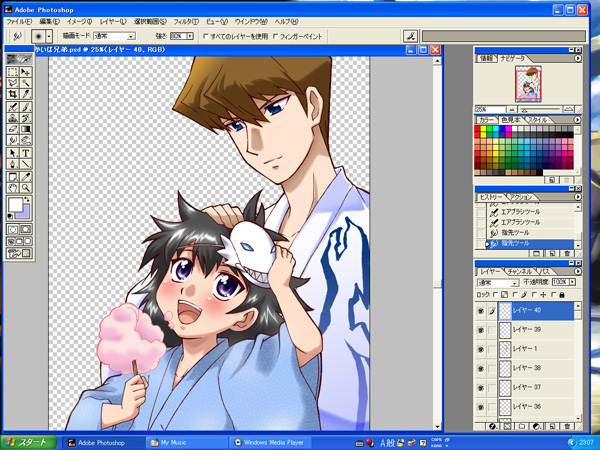Open the 不透明度 opacity arrow
Viewport: 600px width, 450px height.
point(572,282)
